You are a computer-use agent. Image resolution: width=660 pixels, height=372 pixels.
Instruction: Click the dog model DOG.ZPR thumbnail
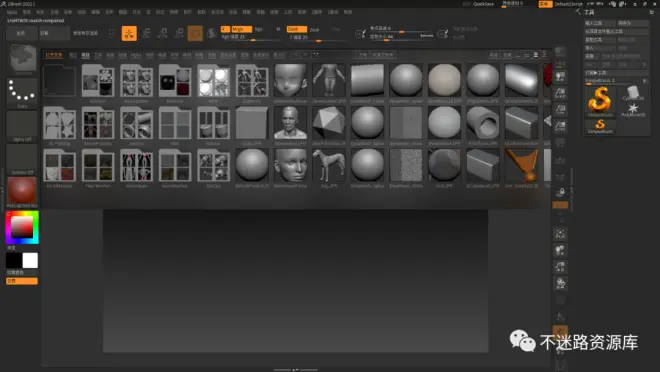329,167
